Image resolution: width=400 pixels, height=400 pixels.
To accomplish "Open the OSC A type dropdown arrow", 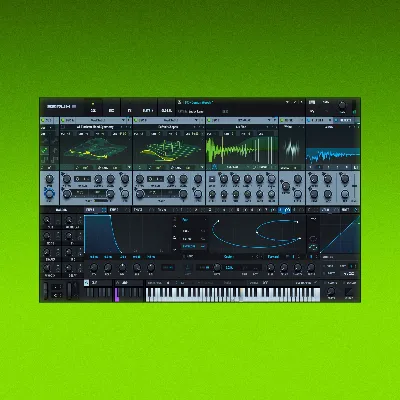I will [x=124, y=120].
